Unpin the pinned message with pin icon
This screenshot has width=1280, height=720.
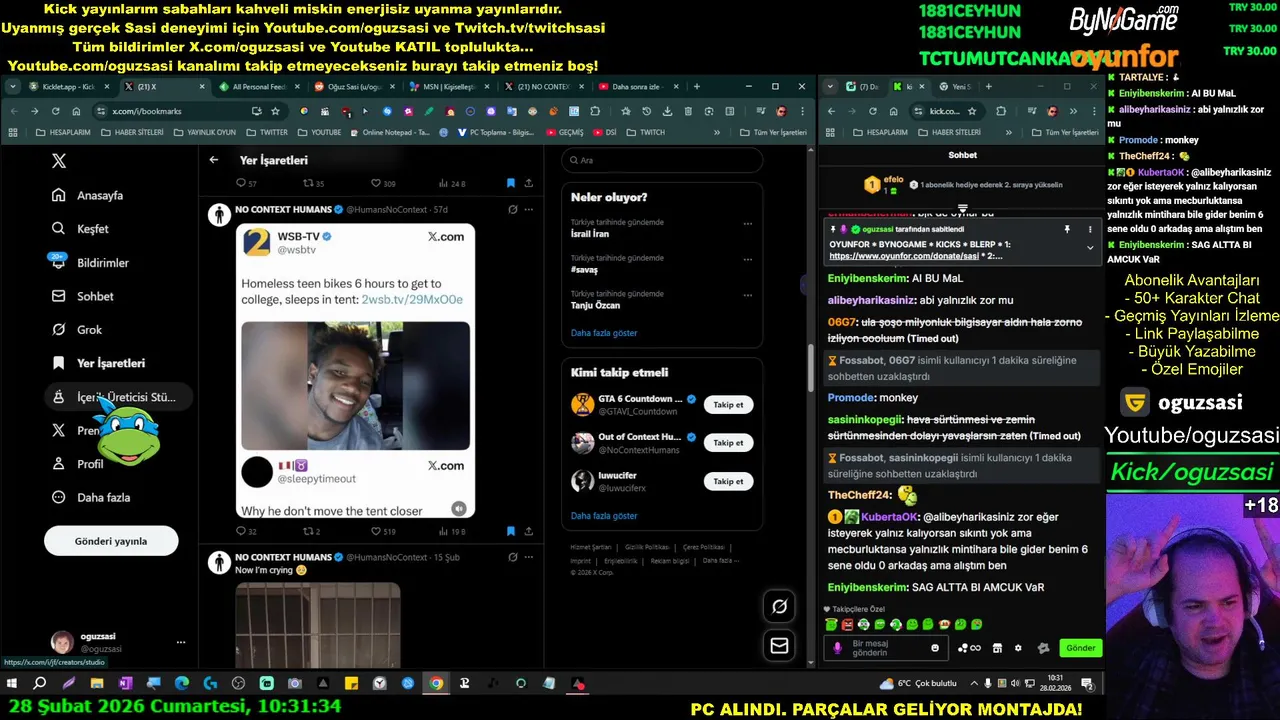click(x=1067, y=229)
